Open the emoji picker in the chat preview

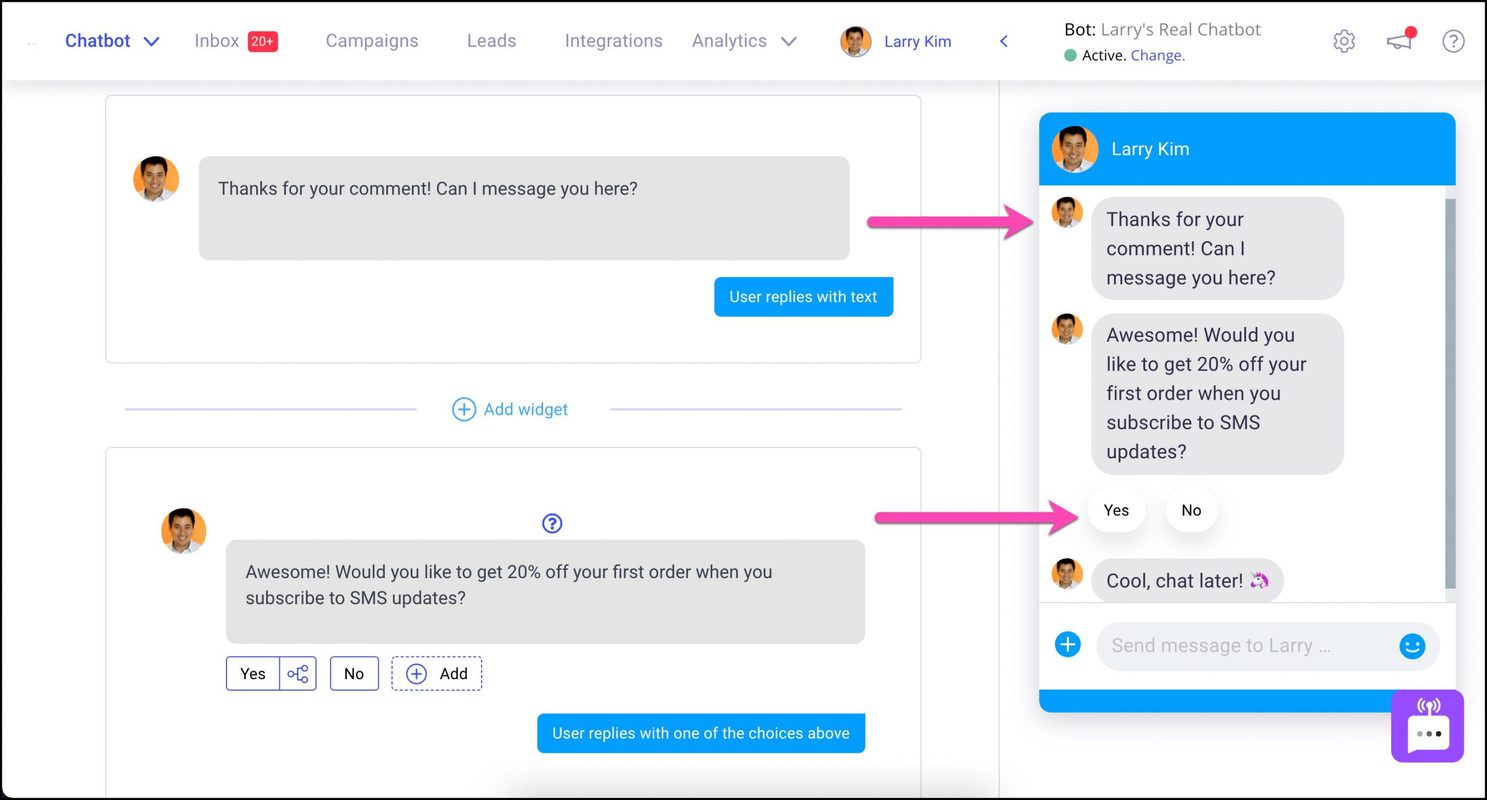tap(1412, 646)
